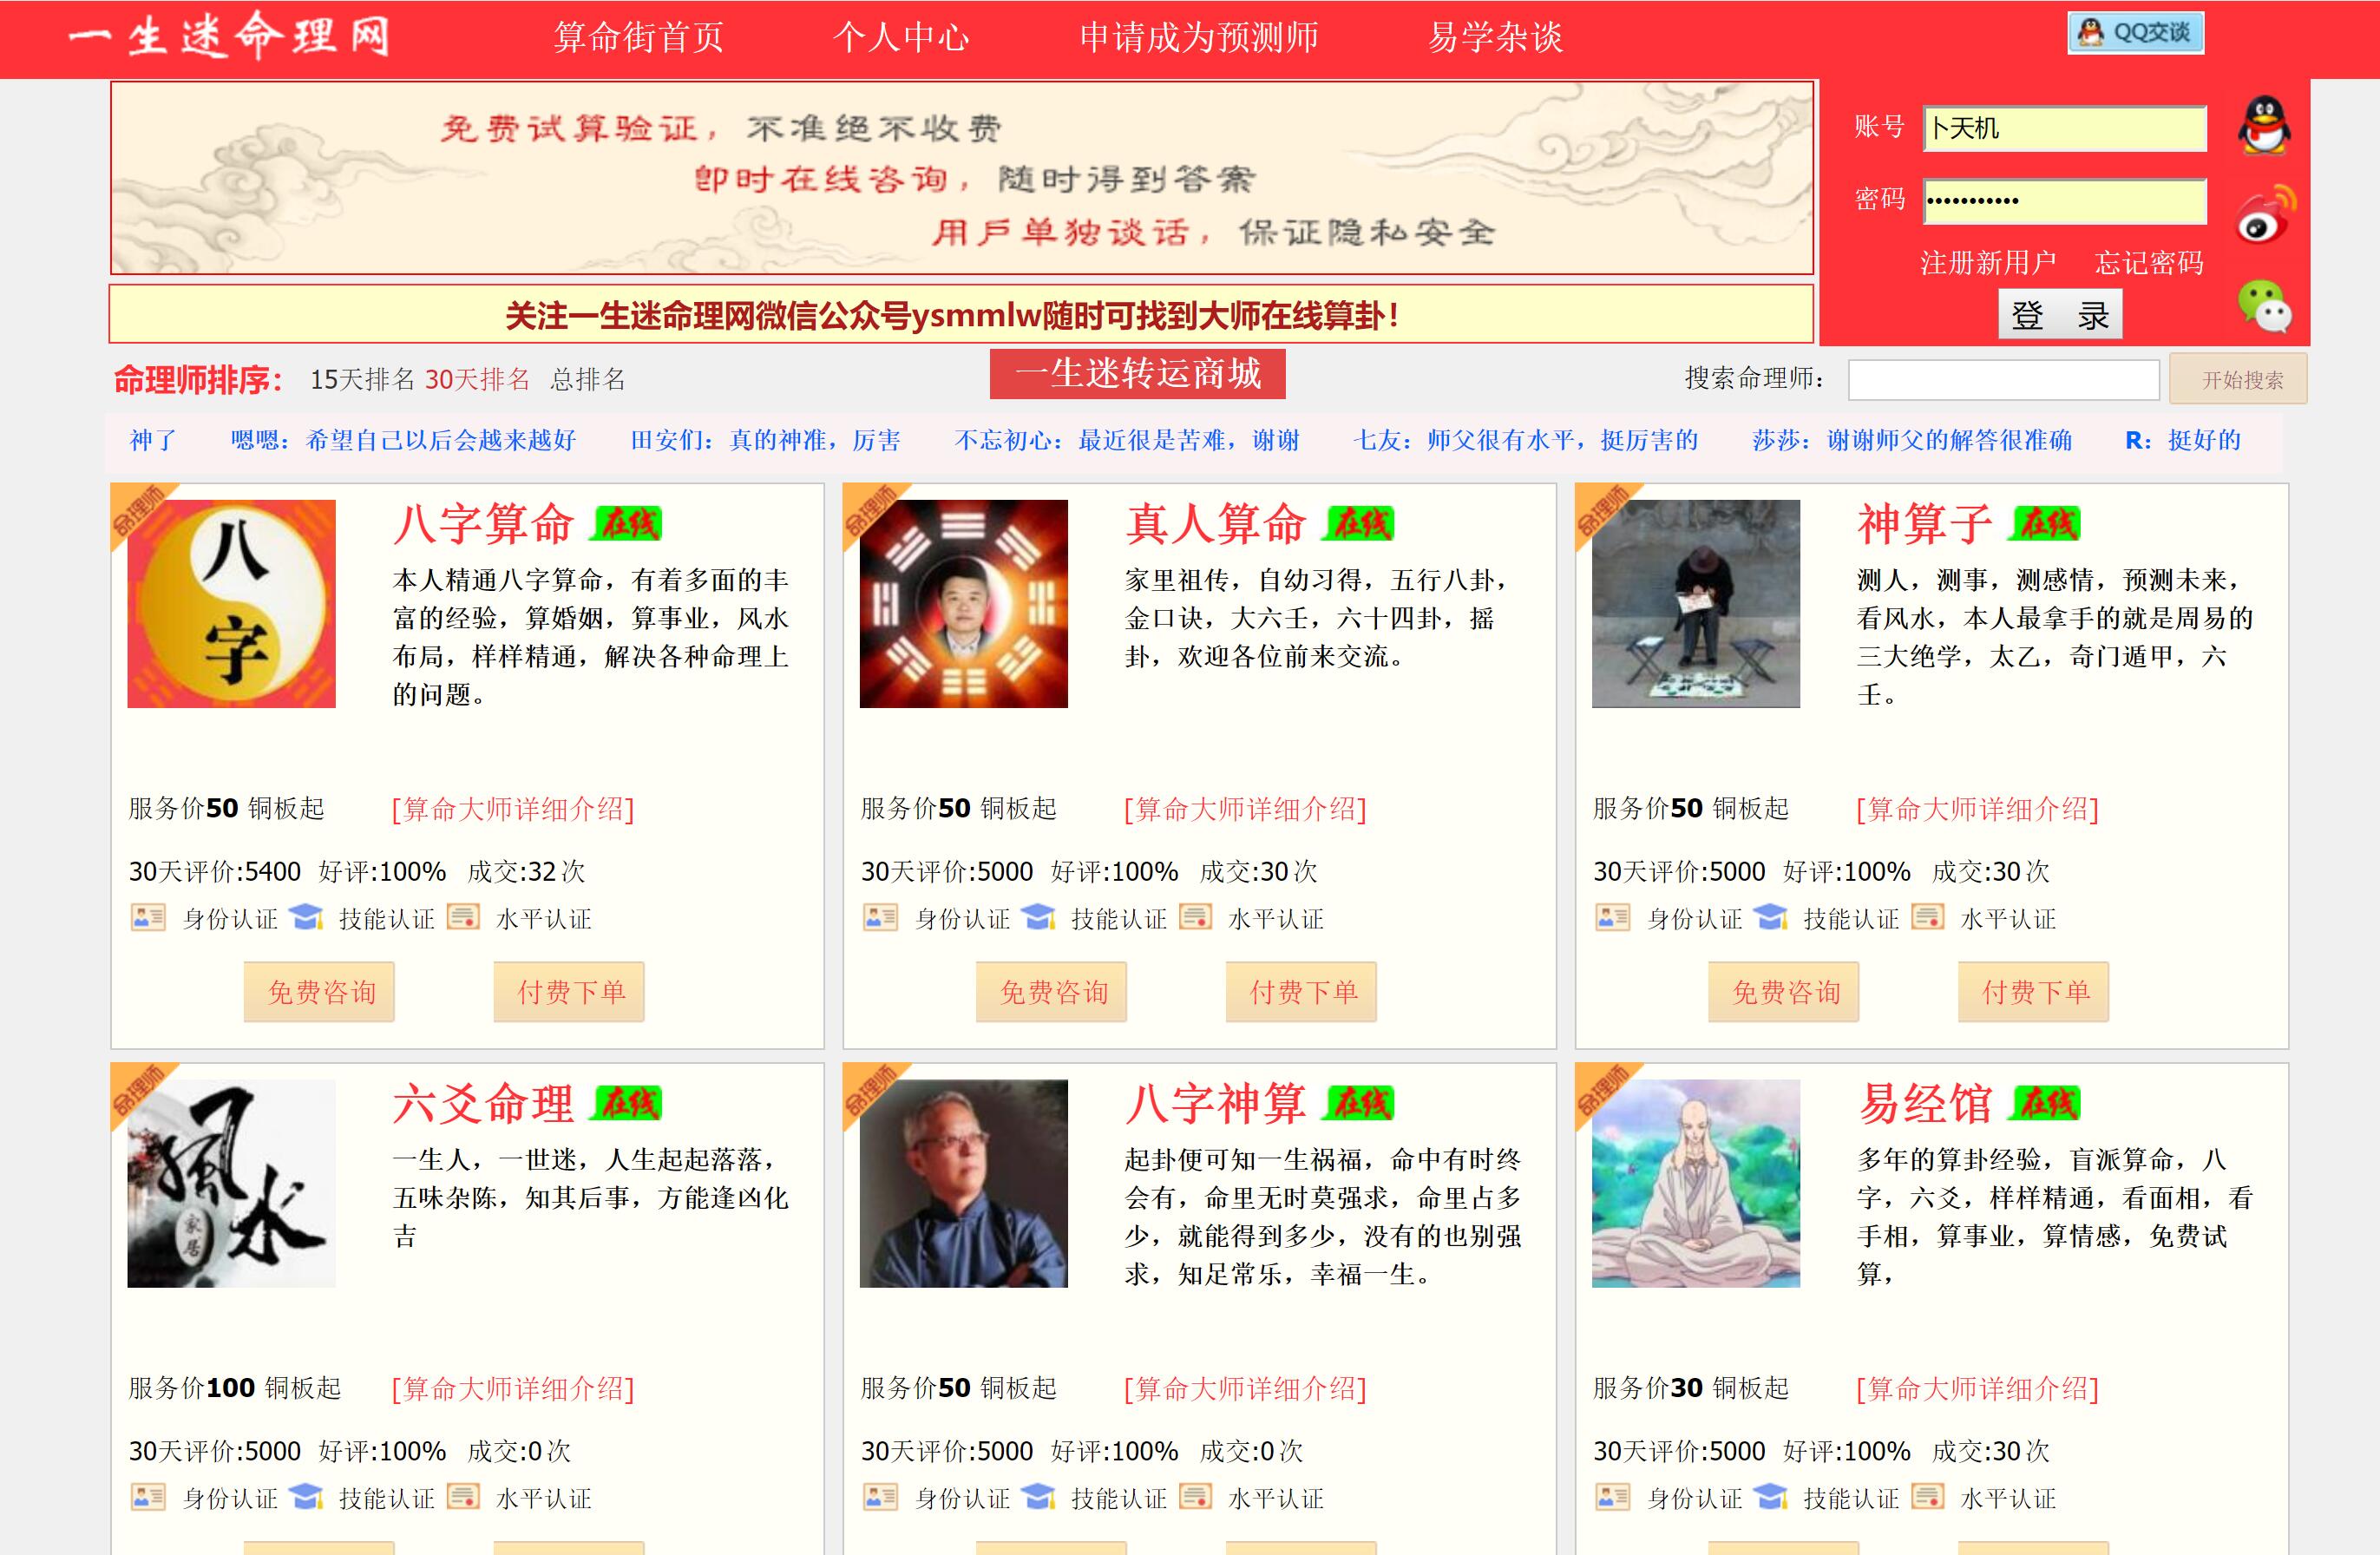Click the Weibo login icon
The width and height of the screenshot is (2380, 1555).
[2266, 214]
